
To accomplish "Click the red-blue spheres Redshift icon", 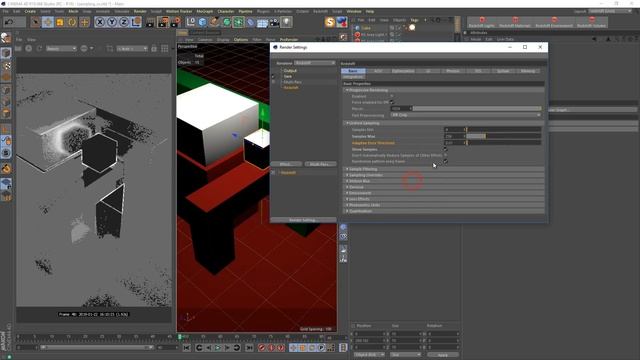I will click(342, 22).
